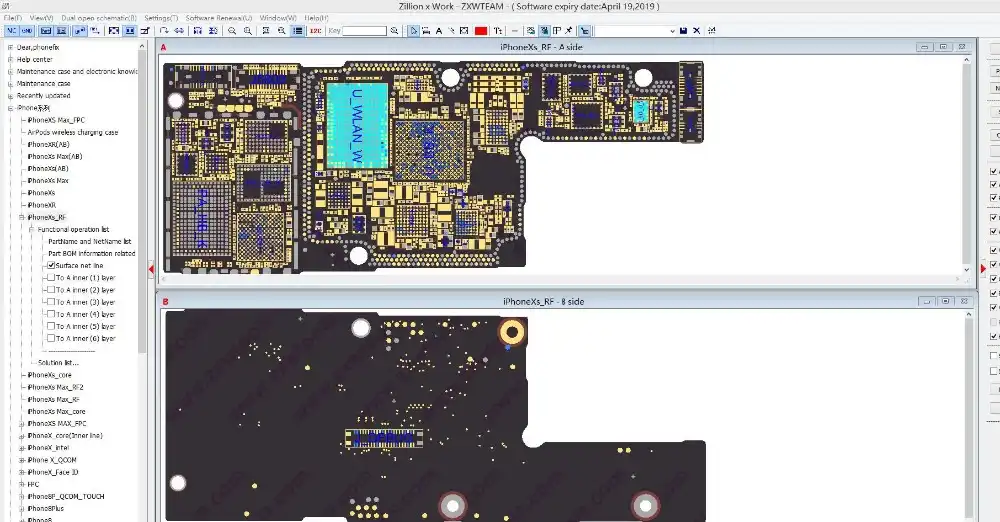1000x522 pixels.
Task: Open Part BOM information related item
Action: point(92,253)
